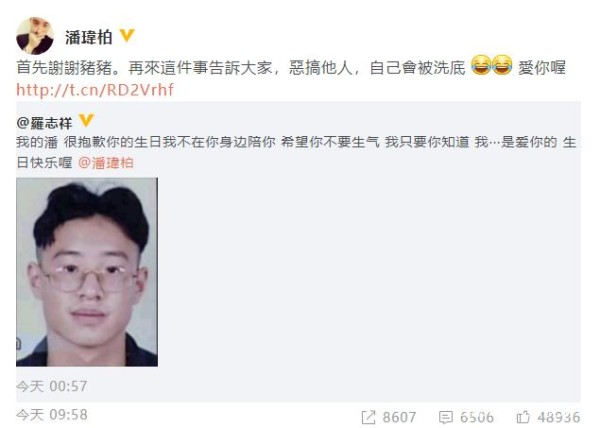Click the orange @潘瑋柏 mention in repost

[106, 163]
